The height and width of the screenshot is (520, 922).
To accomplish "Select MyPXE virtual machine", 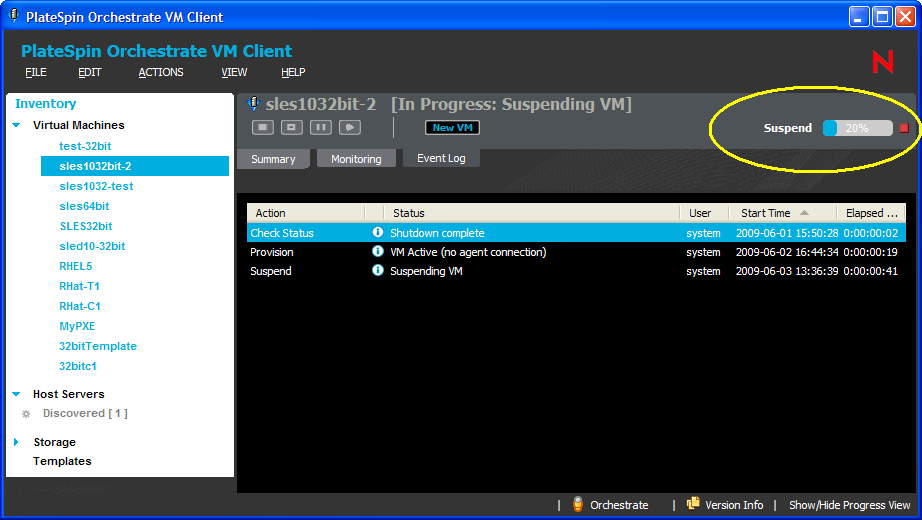I will (77, 326).
